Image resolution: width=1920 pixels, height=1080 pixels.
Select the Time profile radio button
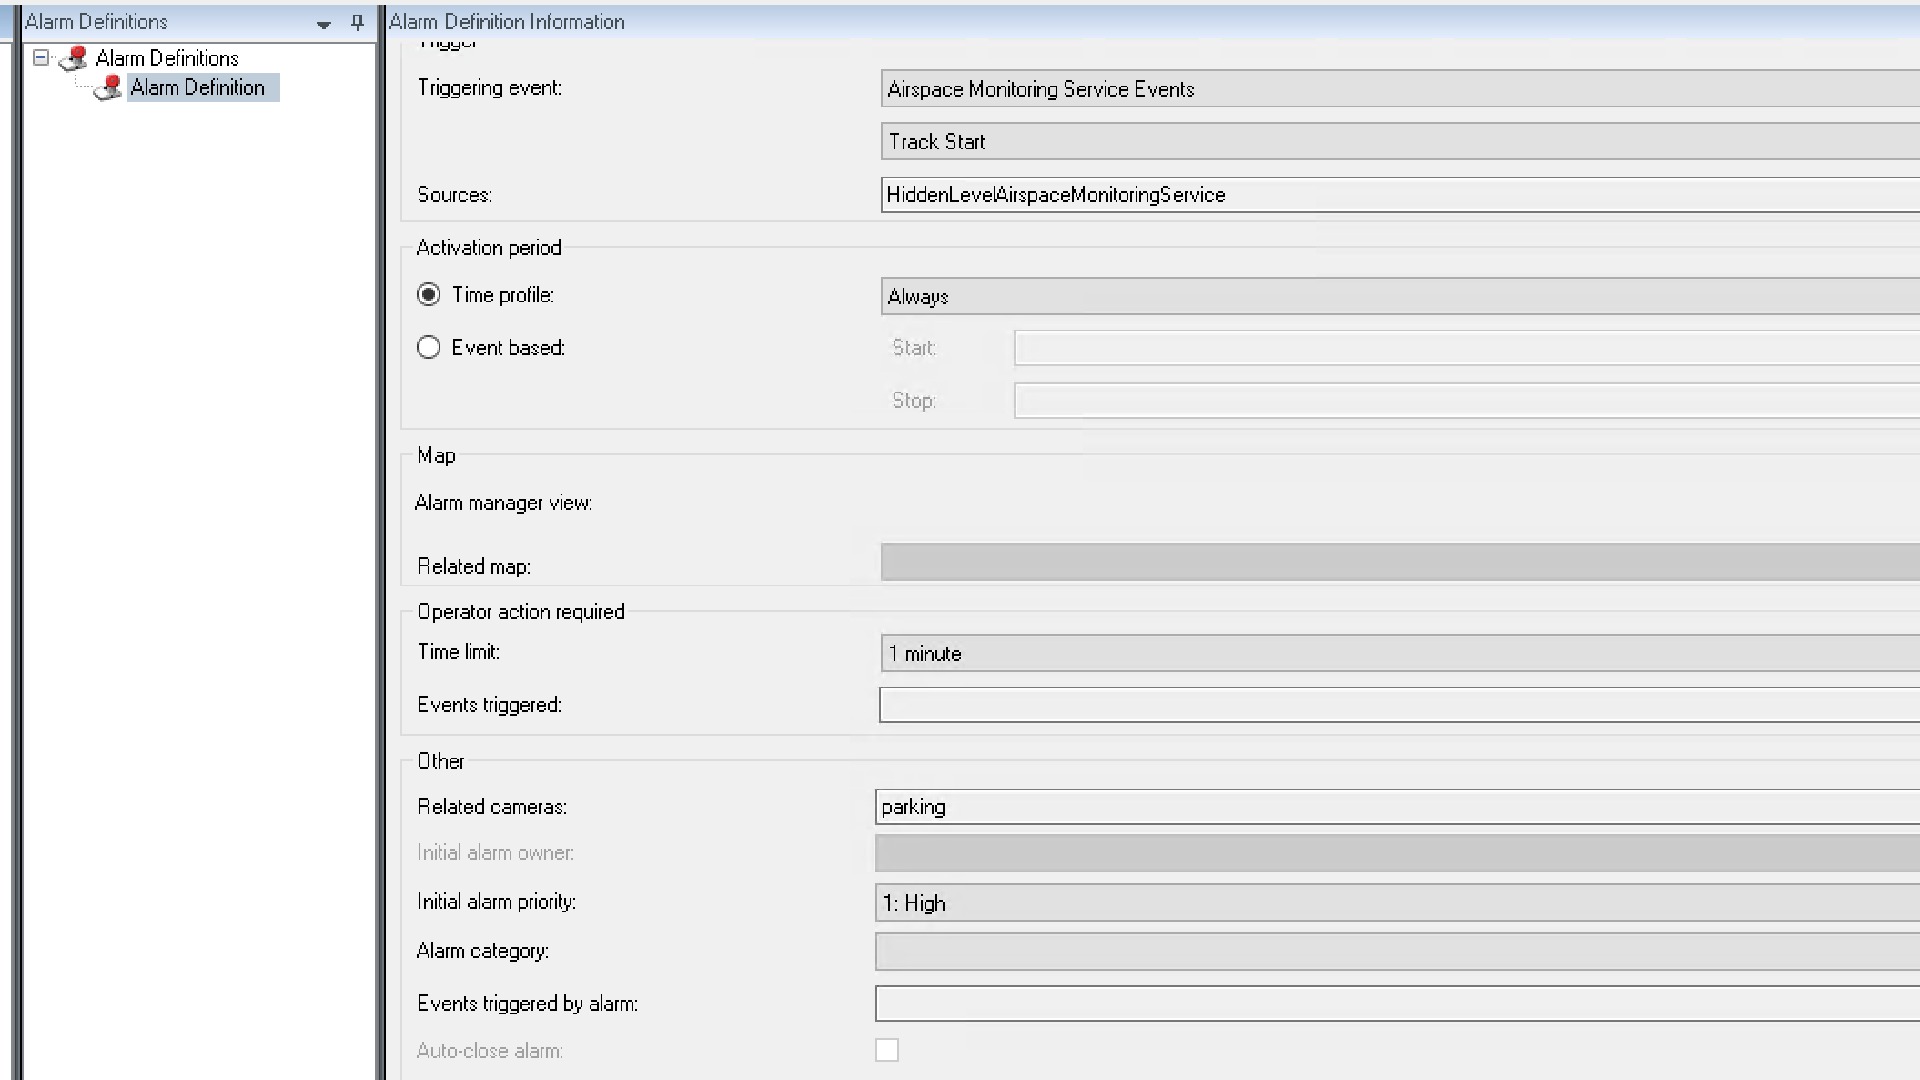429,295
